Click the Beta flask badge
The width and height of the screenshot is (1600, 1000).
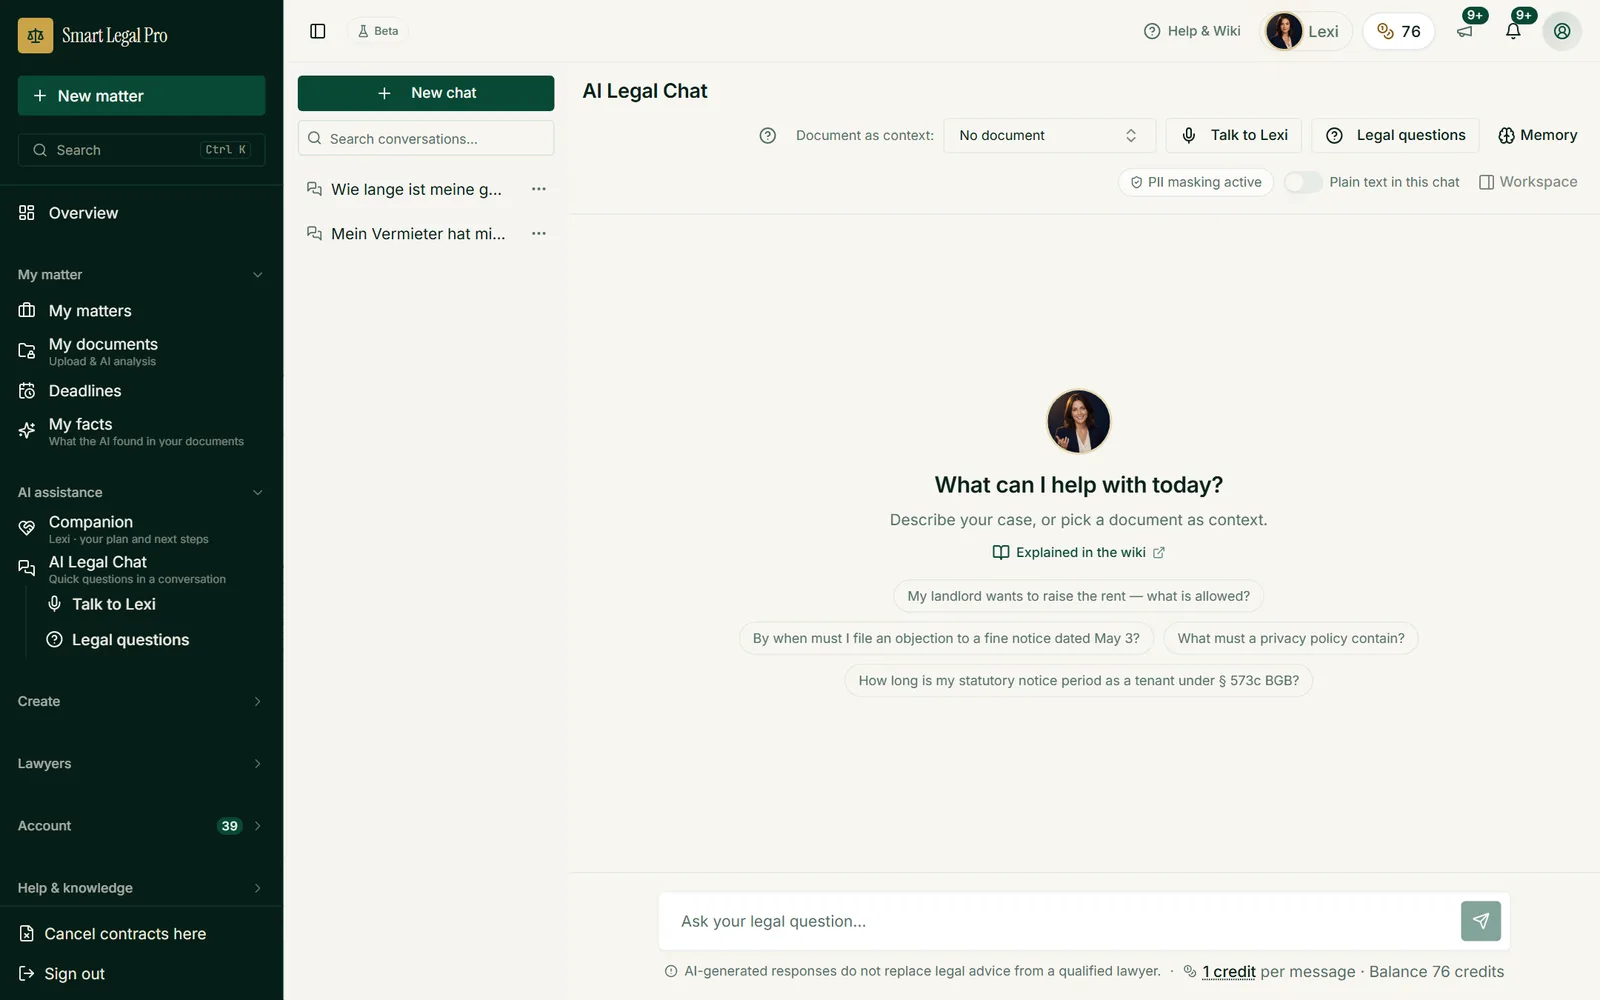coord(378,31)
